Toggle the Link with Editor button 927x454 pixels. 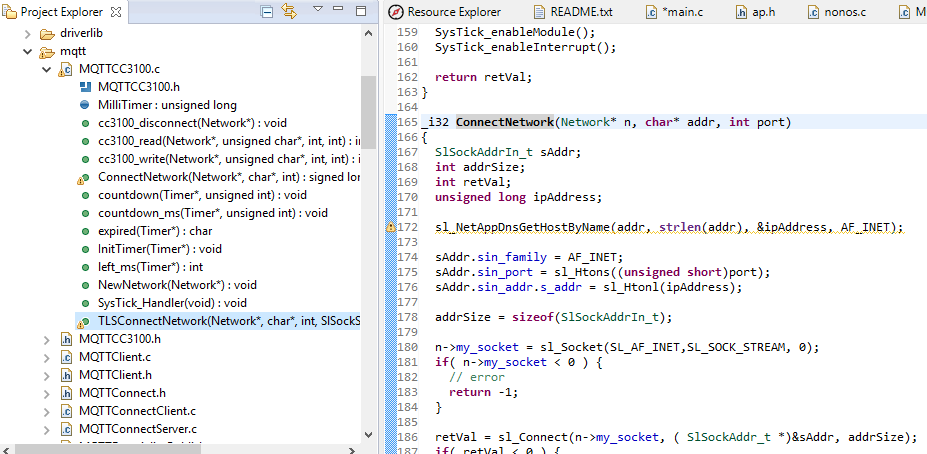click(x=289, y=12)
